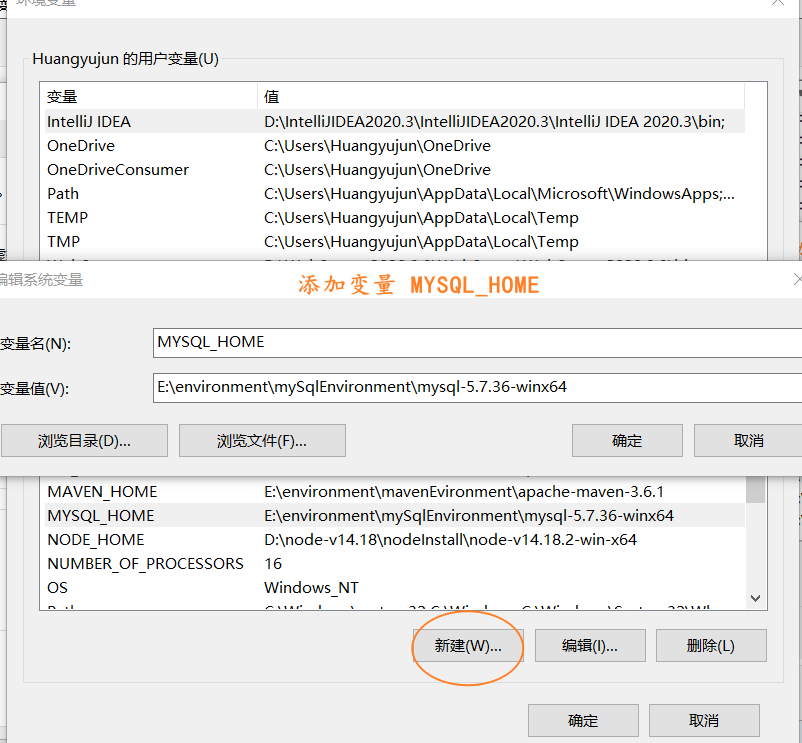Close the environment variables window

(778, 3)
